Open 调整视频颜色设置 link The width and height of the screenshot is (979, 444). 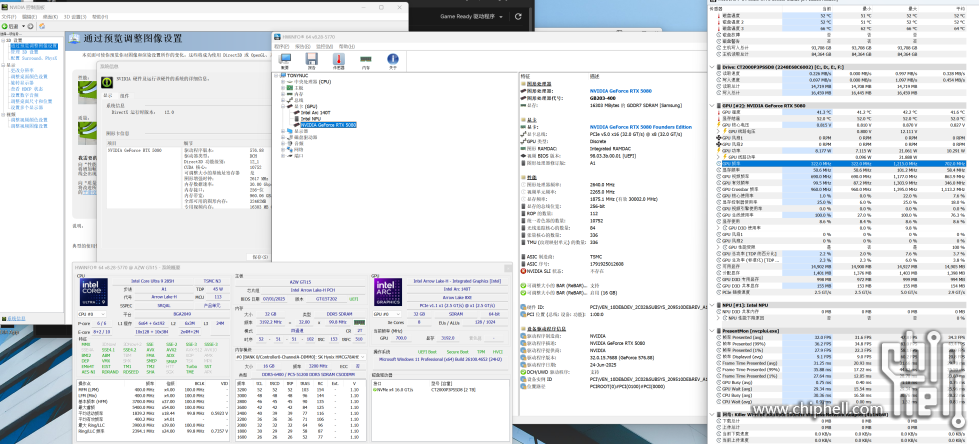tap(29, 120)
